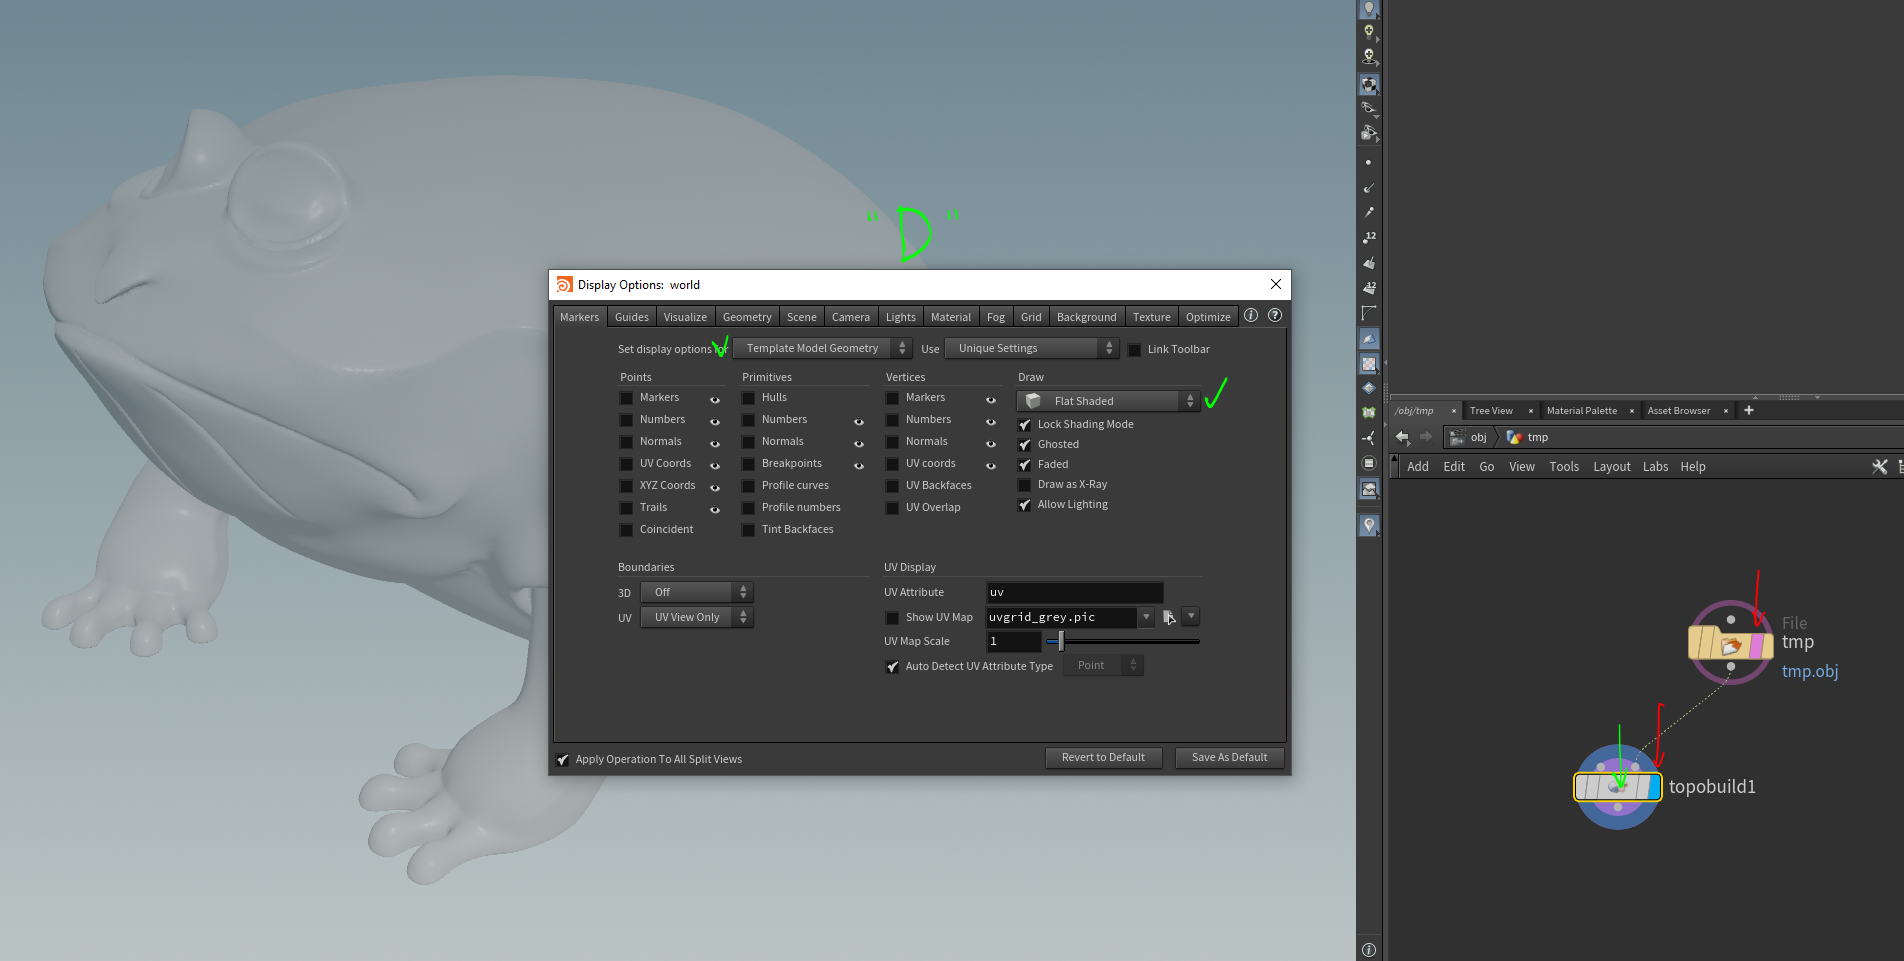Enable the Ghosted checkbox

pyautogui.click(x=1025, y=445)
